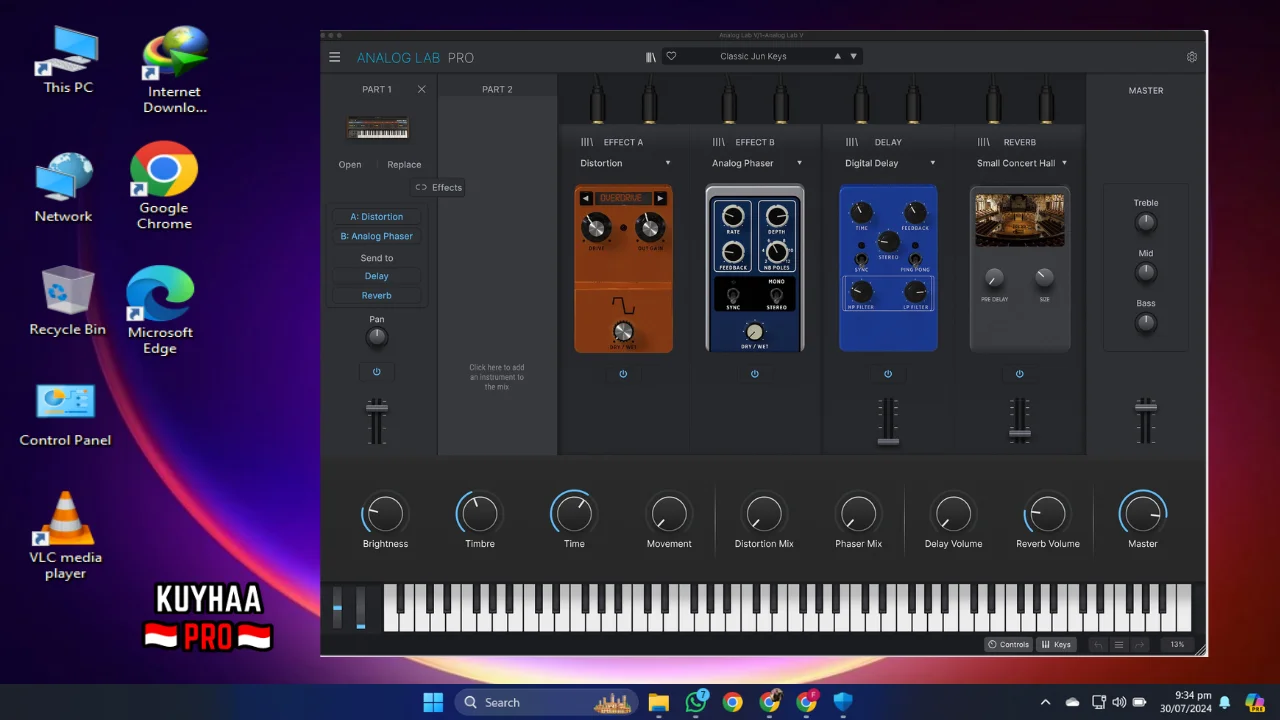
Task: Flip the Sync switch on the Digital Delay
Action: (x=861, y=260)
